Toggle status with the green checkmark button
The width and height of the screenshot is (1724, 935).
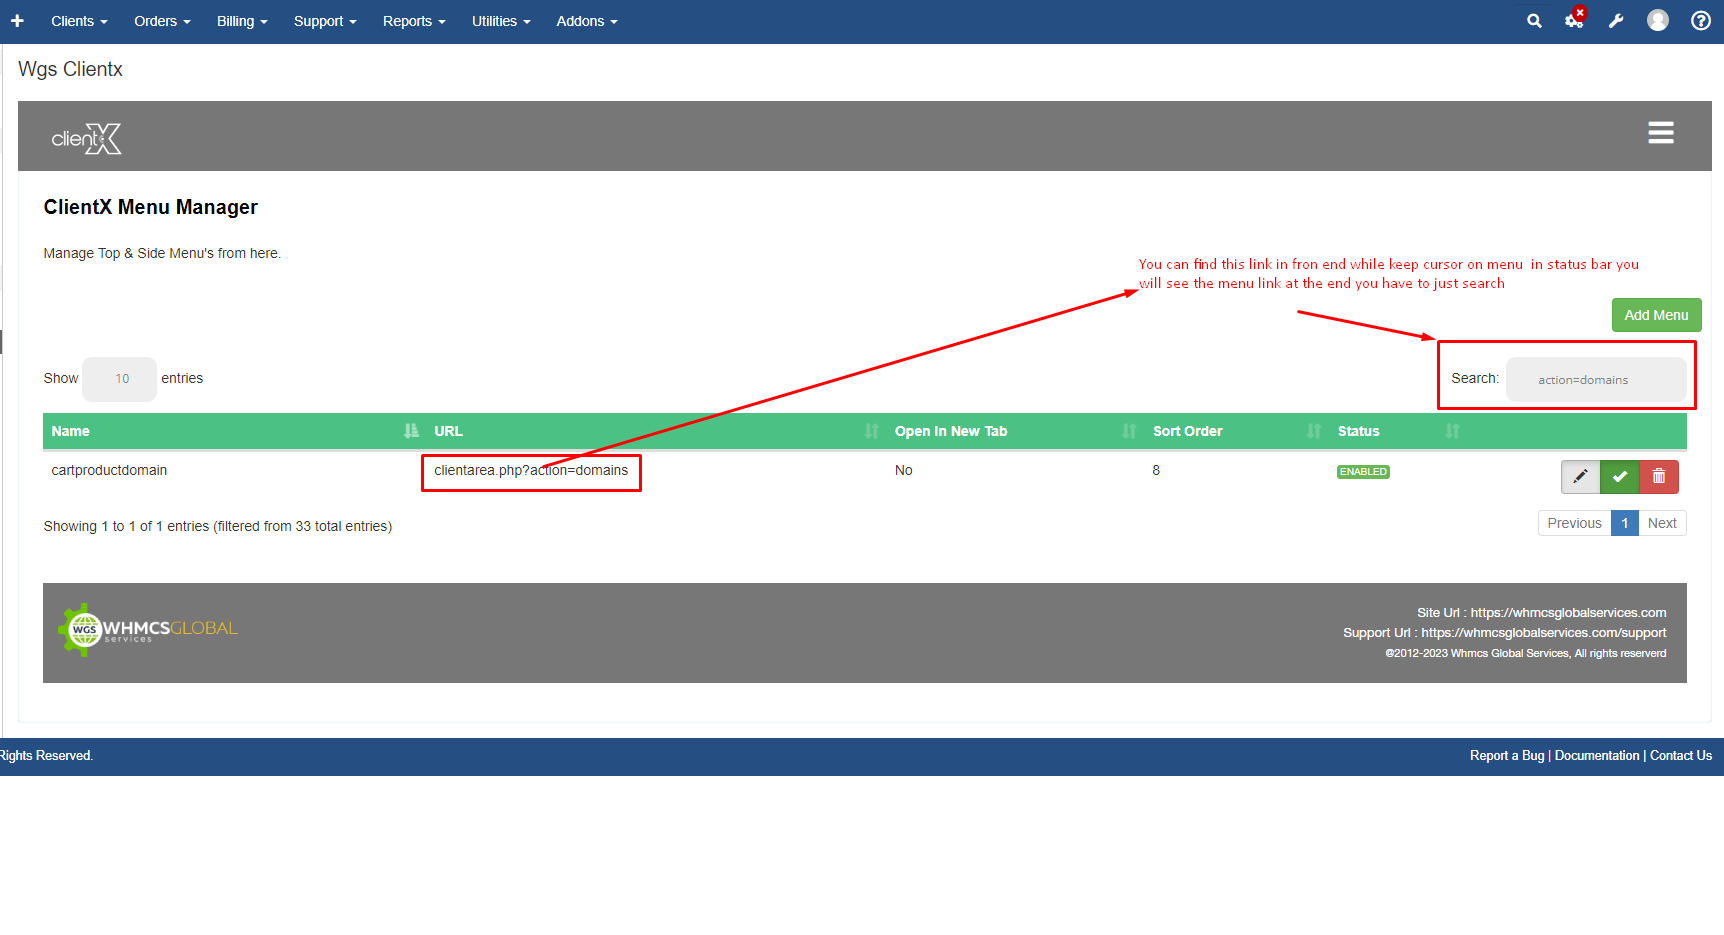click(1620, 477)
